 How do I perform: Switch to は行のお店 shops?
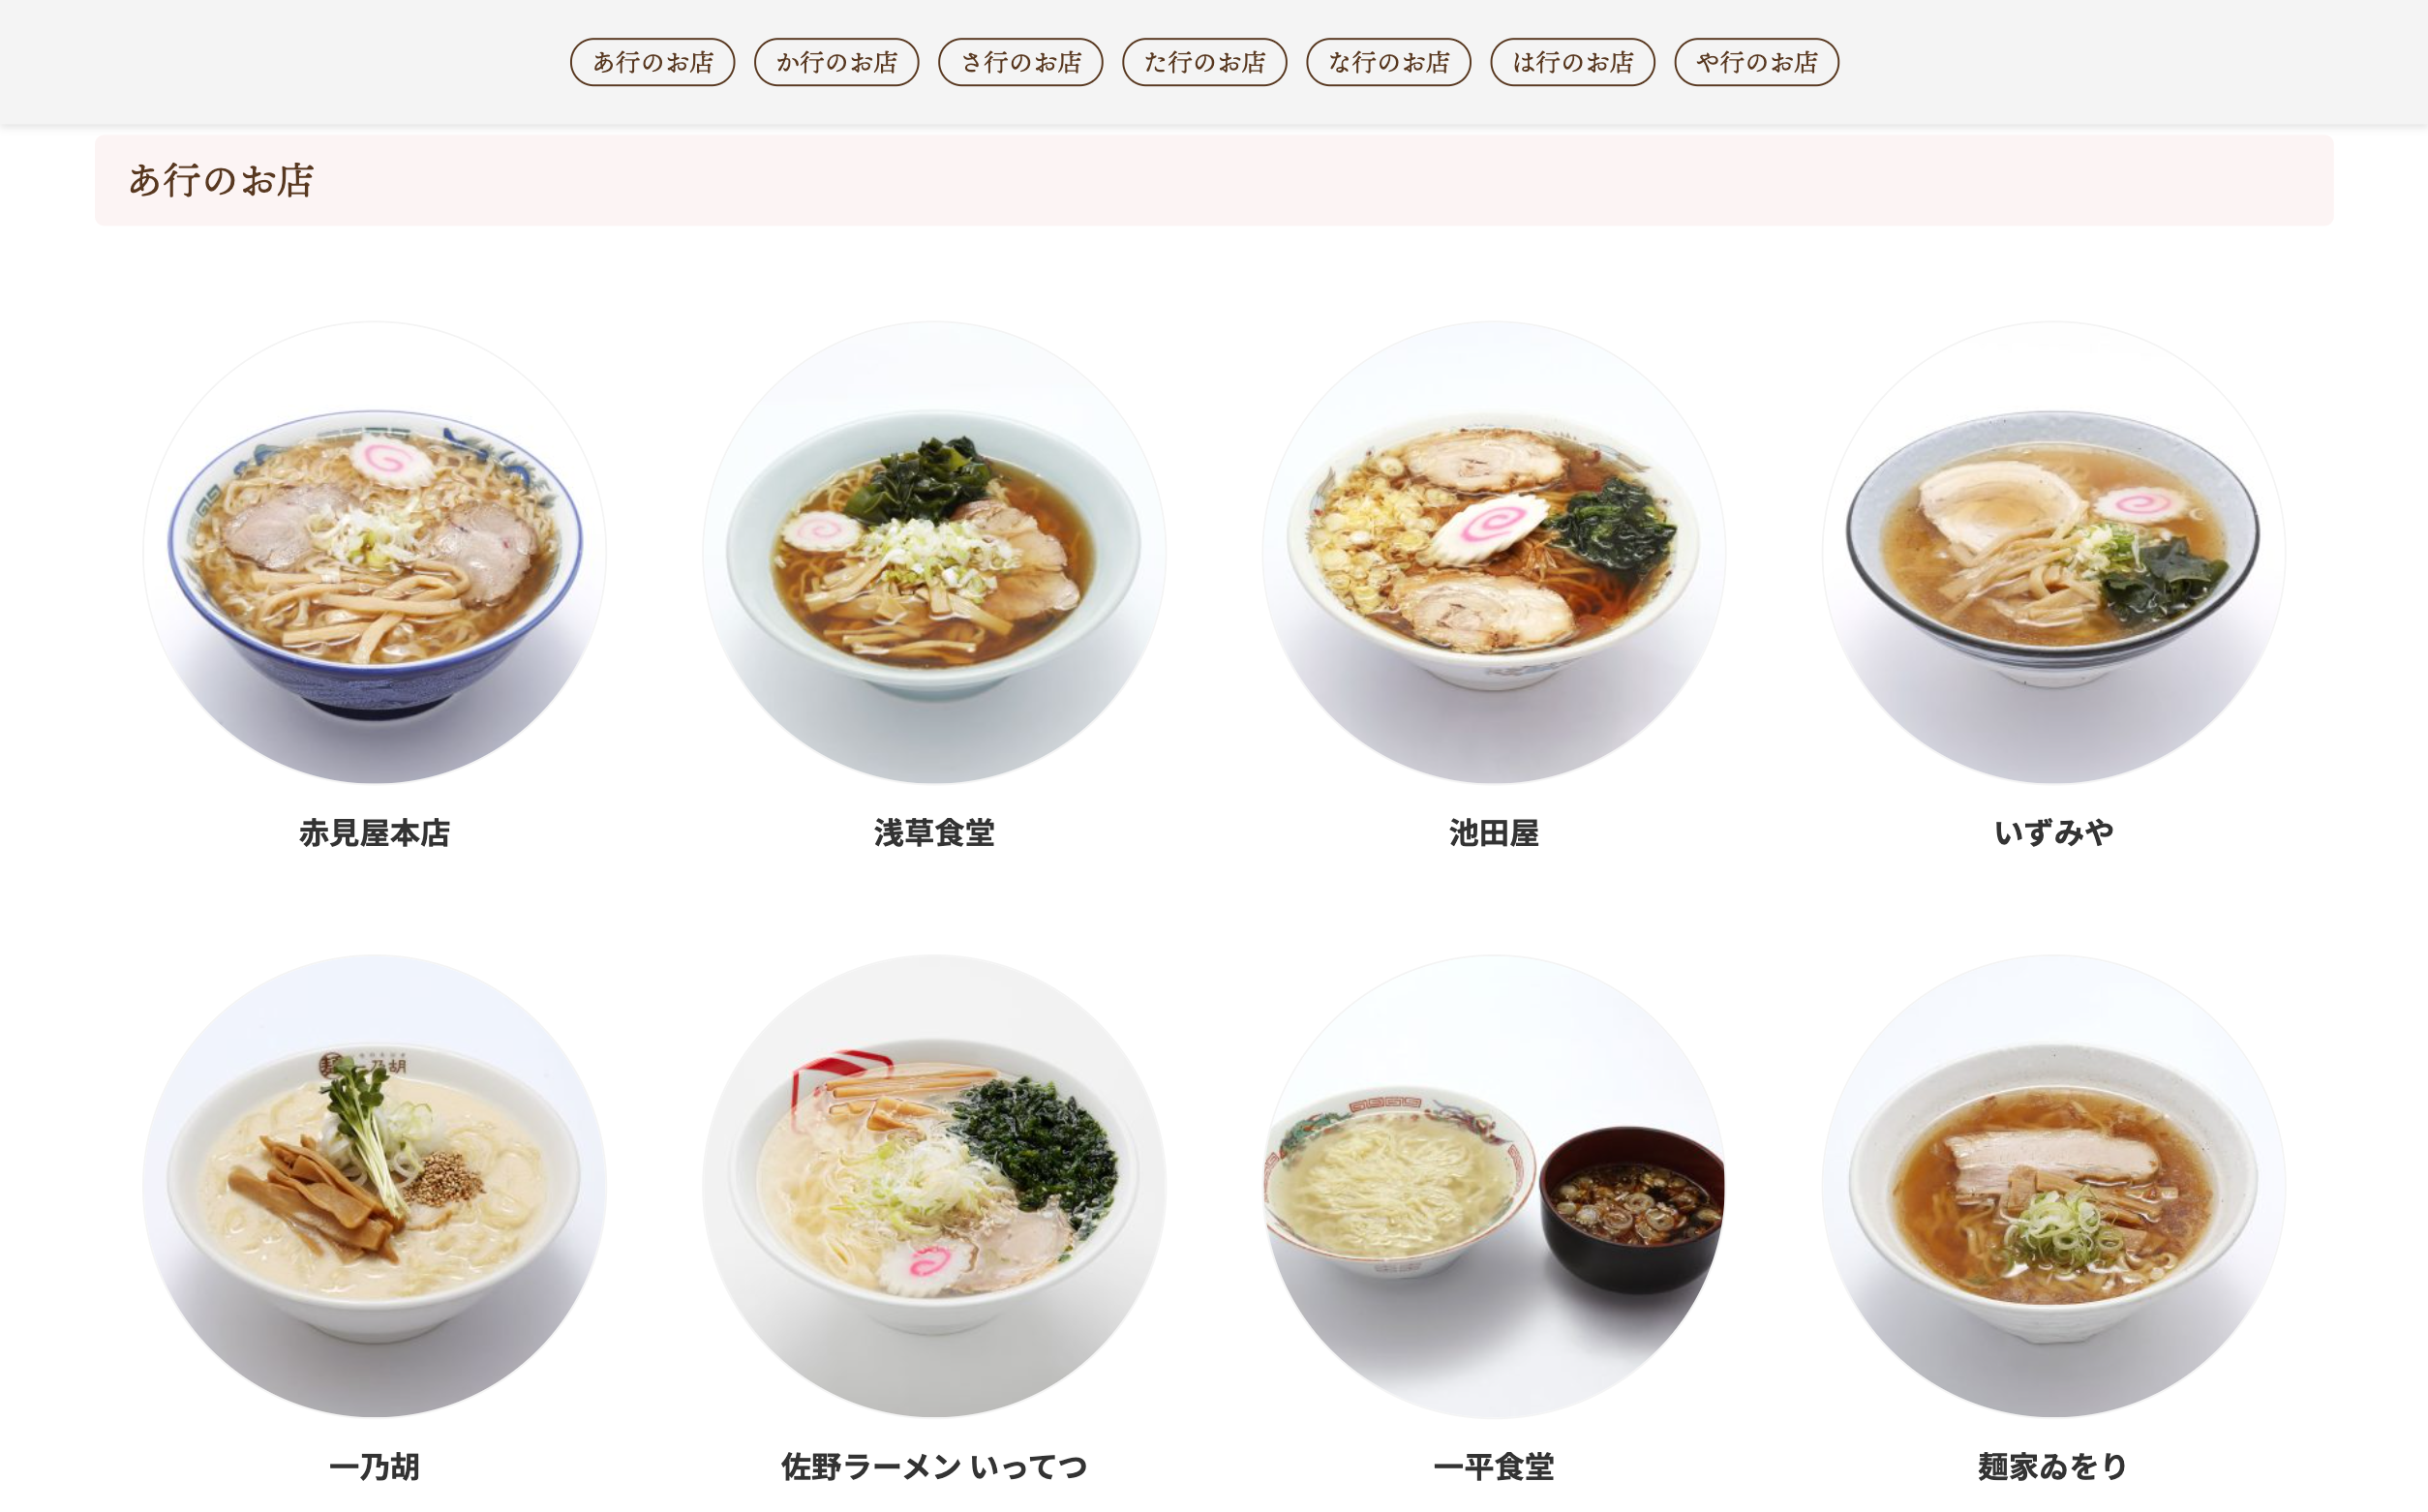tap(1572, 62)
